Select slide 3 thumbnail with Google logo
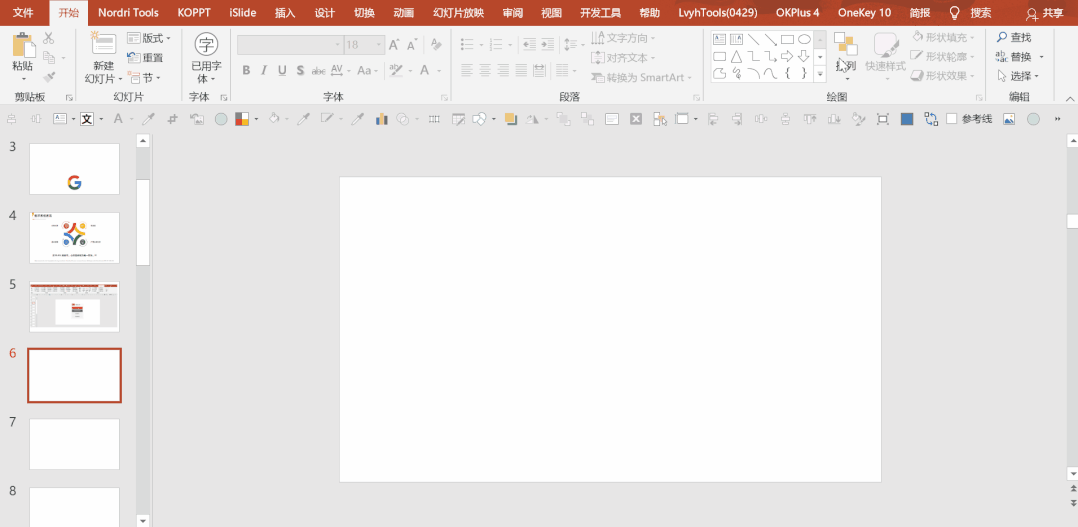The image size is (1078, 527). tap(74, 169)
